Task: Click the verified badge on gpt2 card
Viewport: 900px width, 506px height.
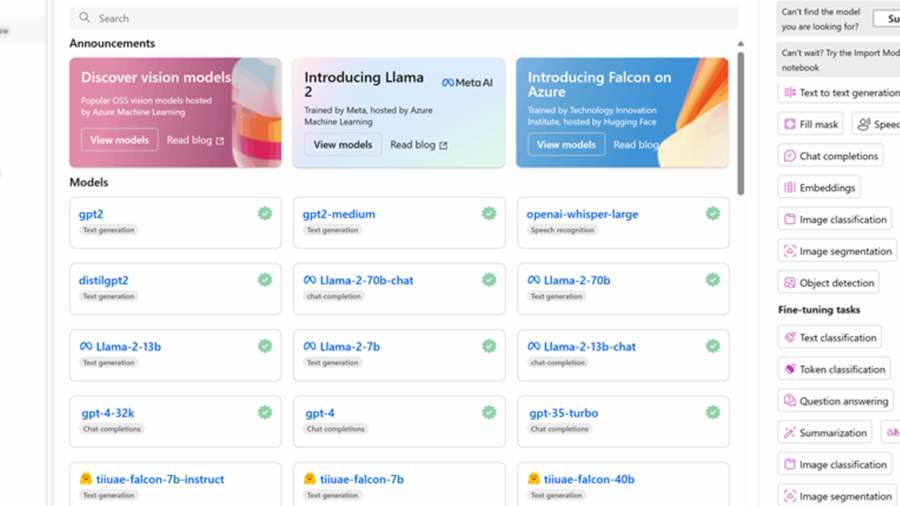Action: coord(265,213)
